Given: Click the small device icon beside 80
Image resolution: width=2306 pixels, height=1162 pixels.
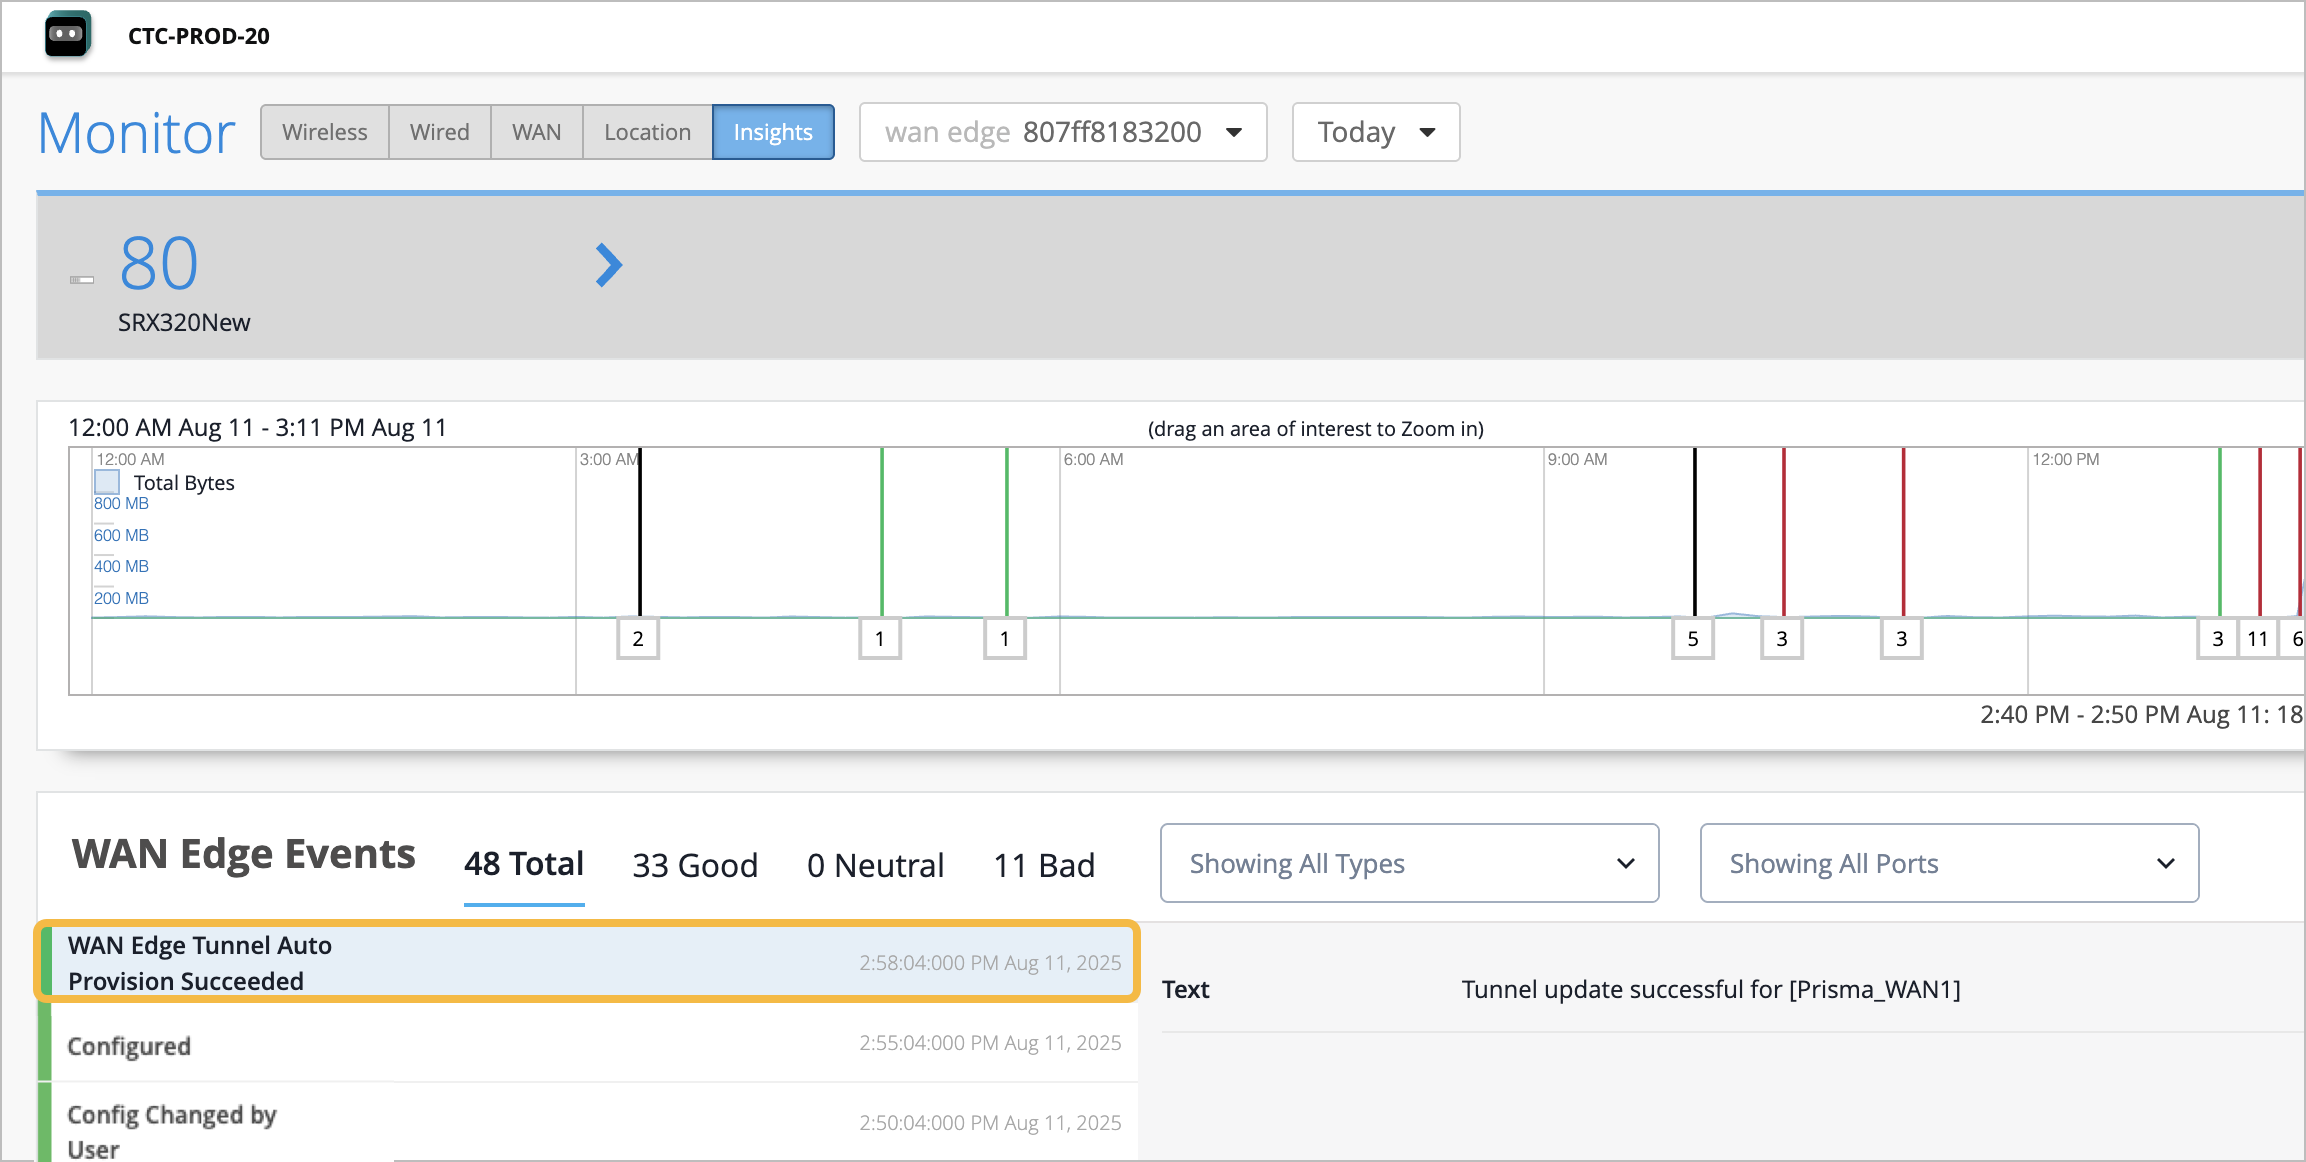Looking at the screenshot, I should pyautogui.click(x=82, y=280).
